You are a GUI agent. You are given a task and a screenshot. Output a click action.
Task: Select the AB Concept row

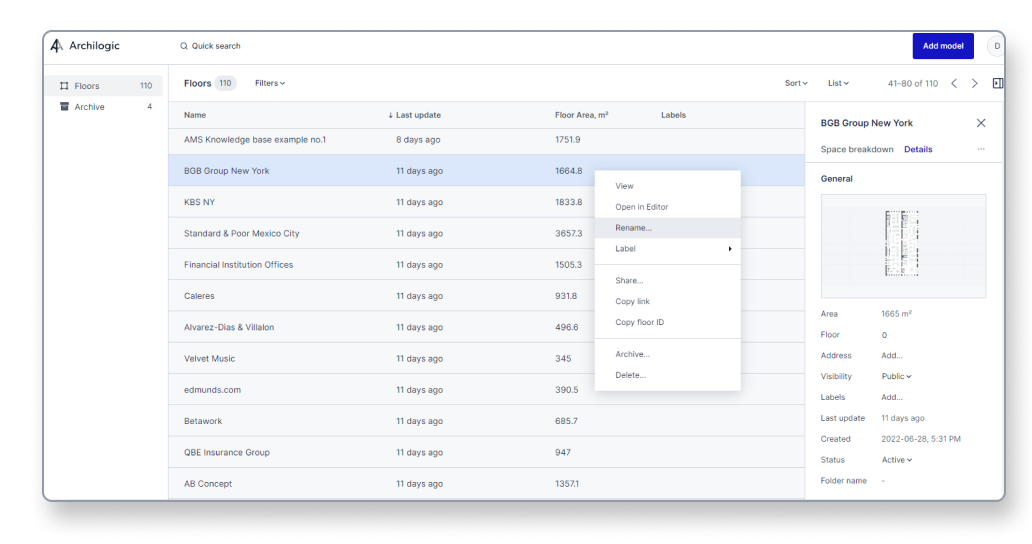pos(486,483)
